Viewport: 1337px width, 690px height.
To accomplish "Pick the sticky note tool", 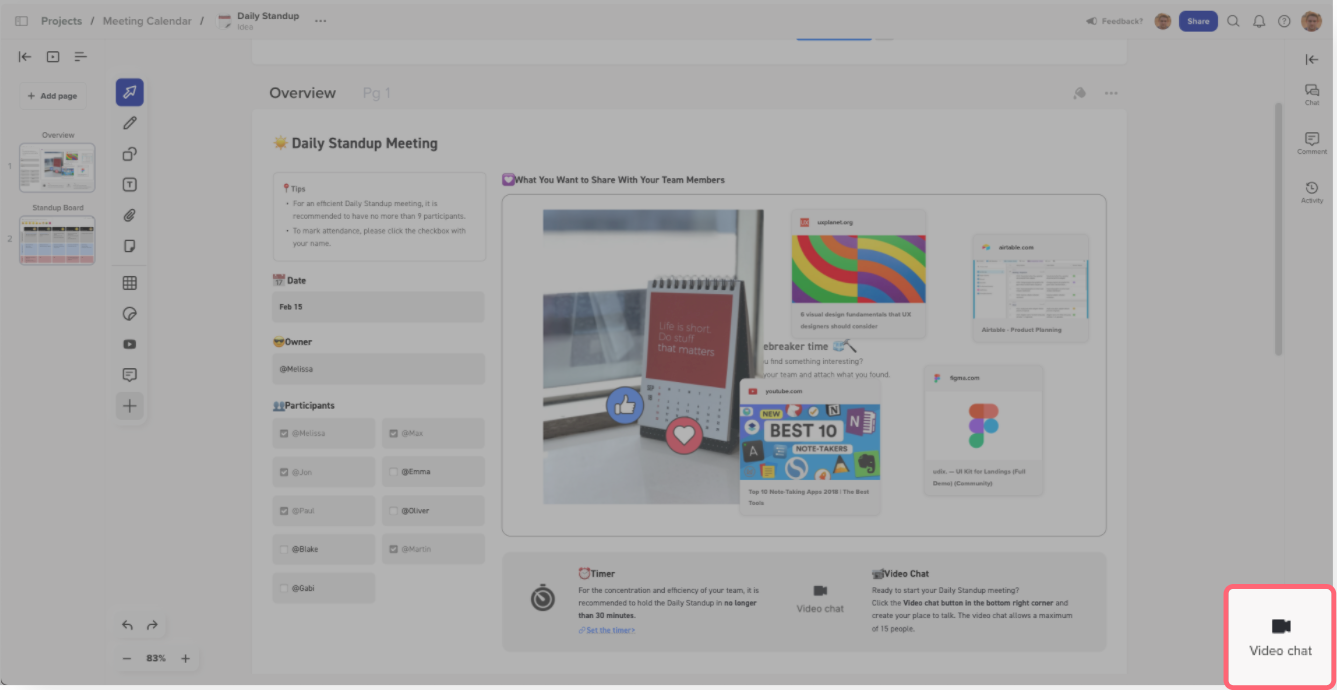I will click(x=129, y=246).
